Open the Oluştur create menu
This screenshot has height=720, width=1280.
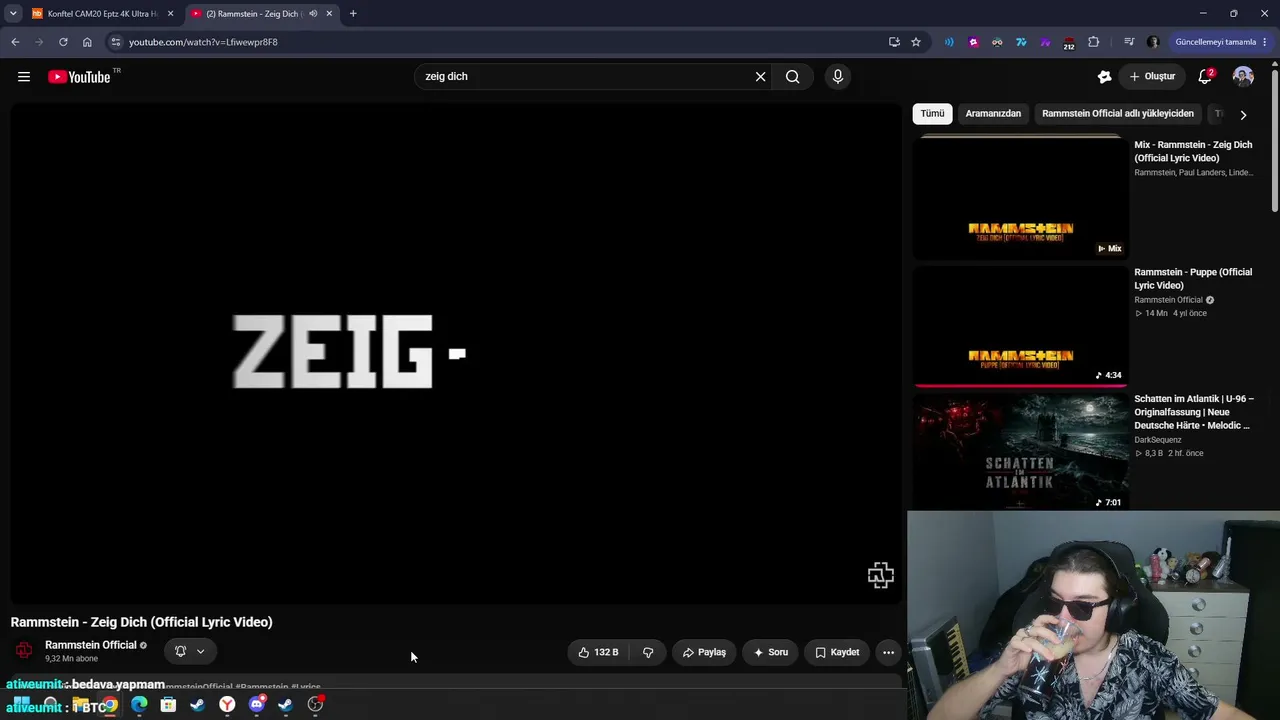tap(1153, 77)
